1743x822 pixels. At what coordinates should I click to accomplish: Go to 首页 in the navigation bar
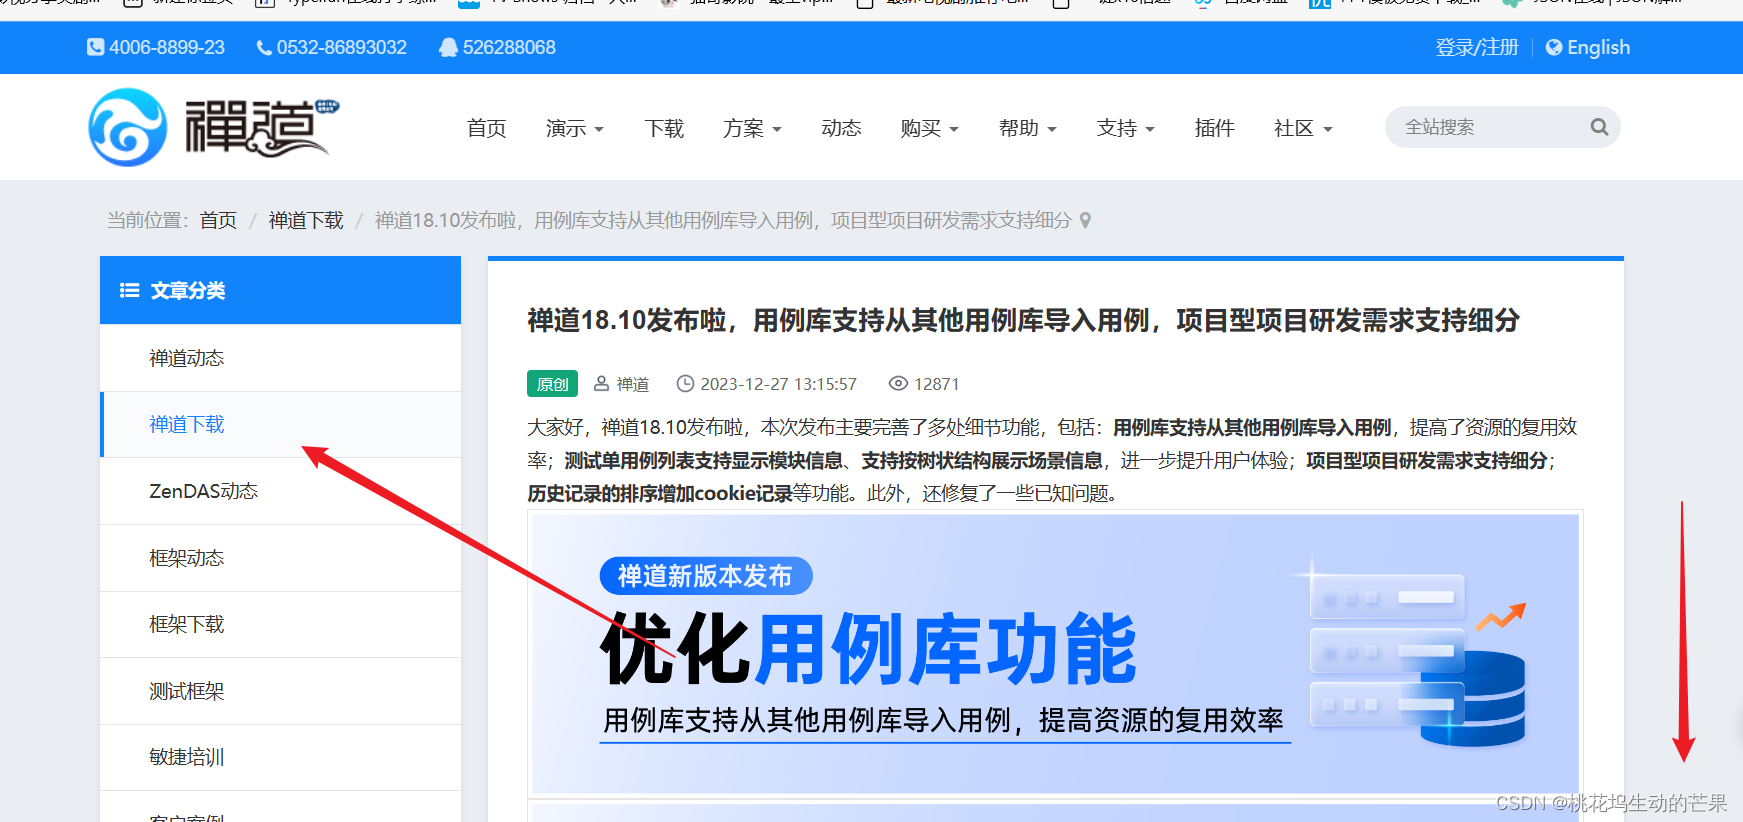tap(487, 128)
